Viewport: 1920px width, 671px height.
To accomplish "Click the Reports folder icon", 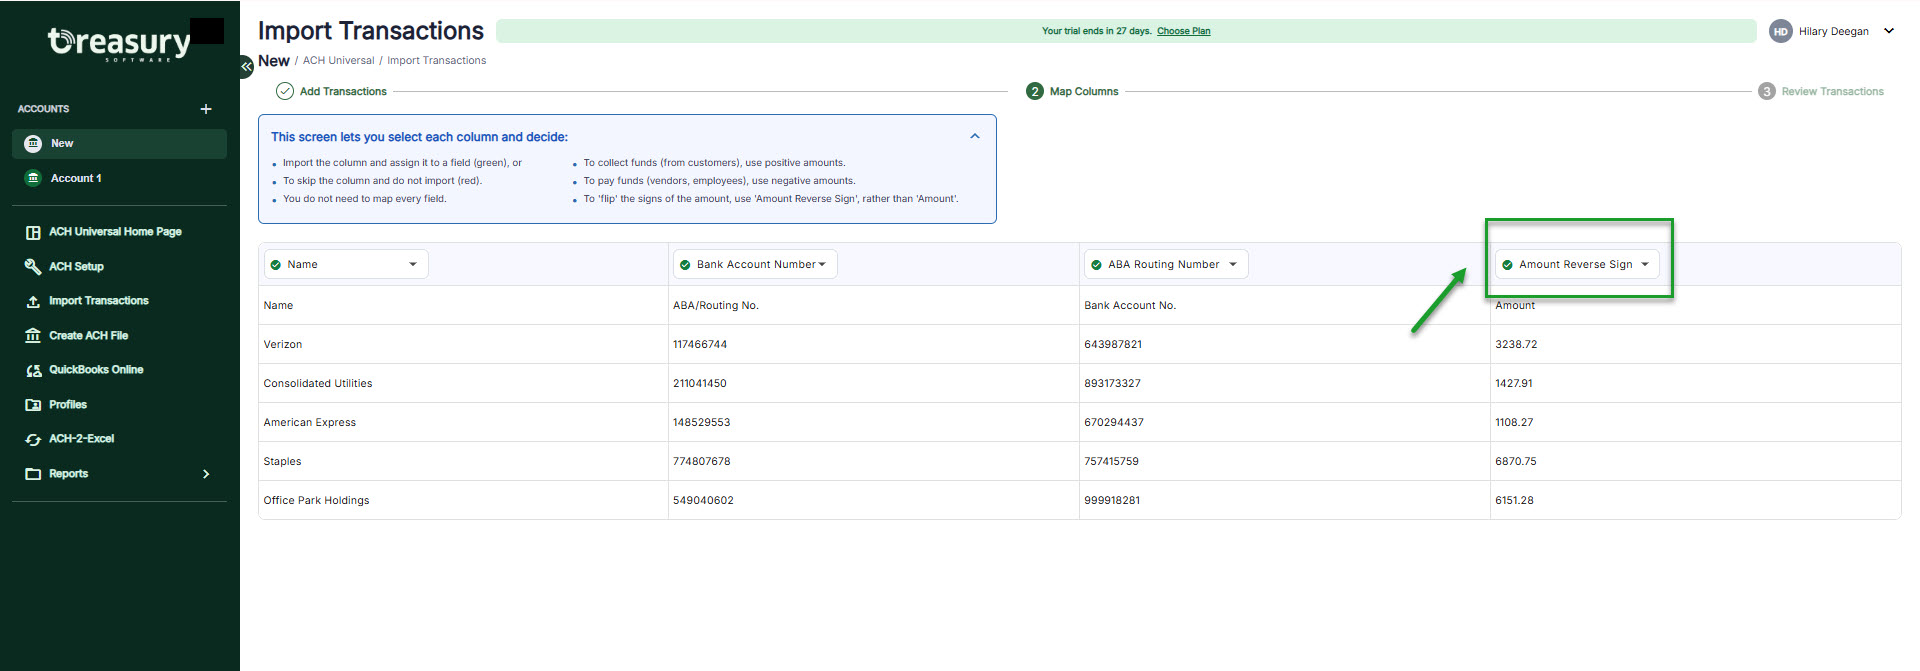I will point(33,474).
